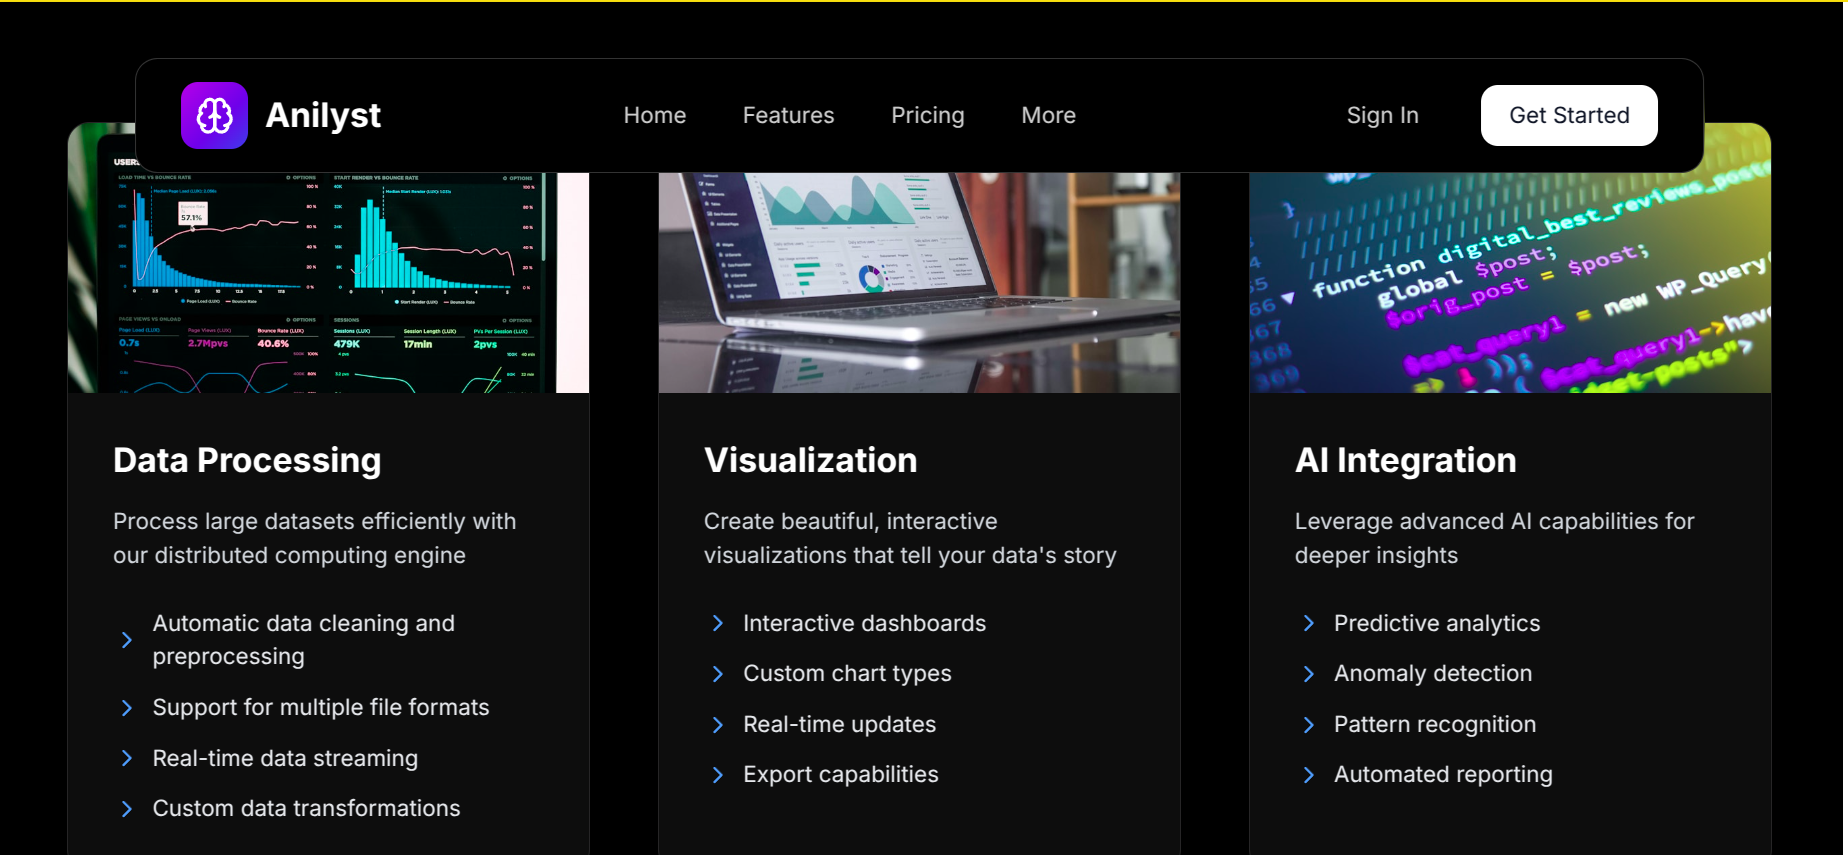
Task: Open the More nav menu
Action: coord(1049,115)
